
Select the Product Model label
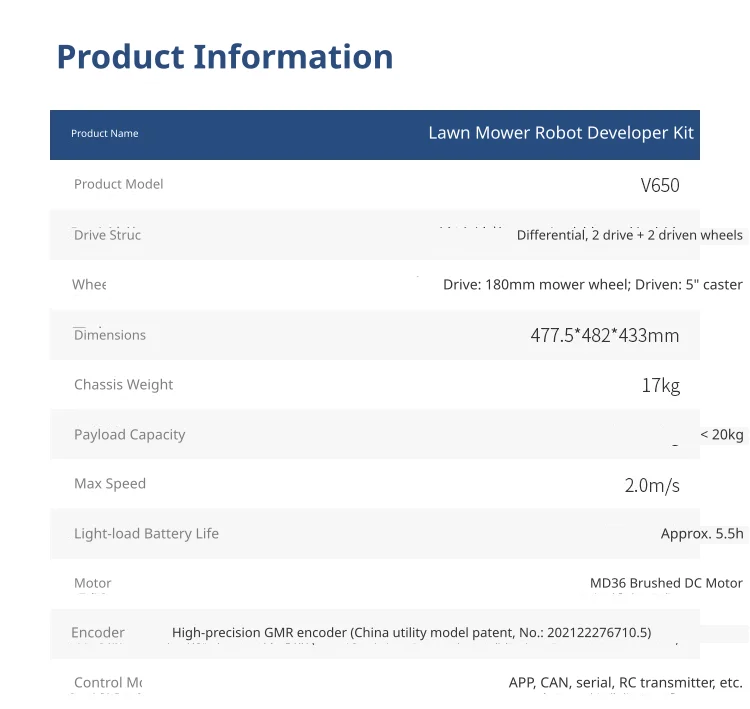119,184
